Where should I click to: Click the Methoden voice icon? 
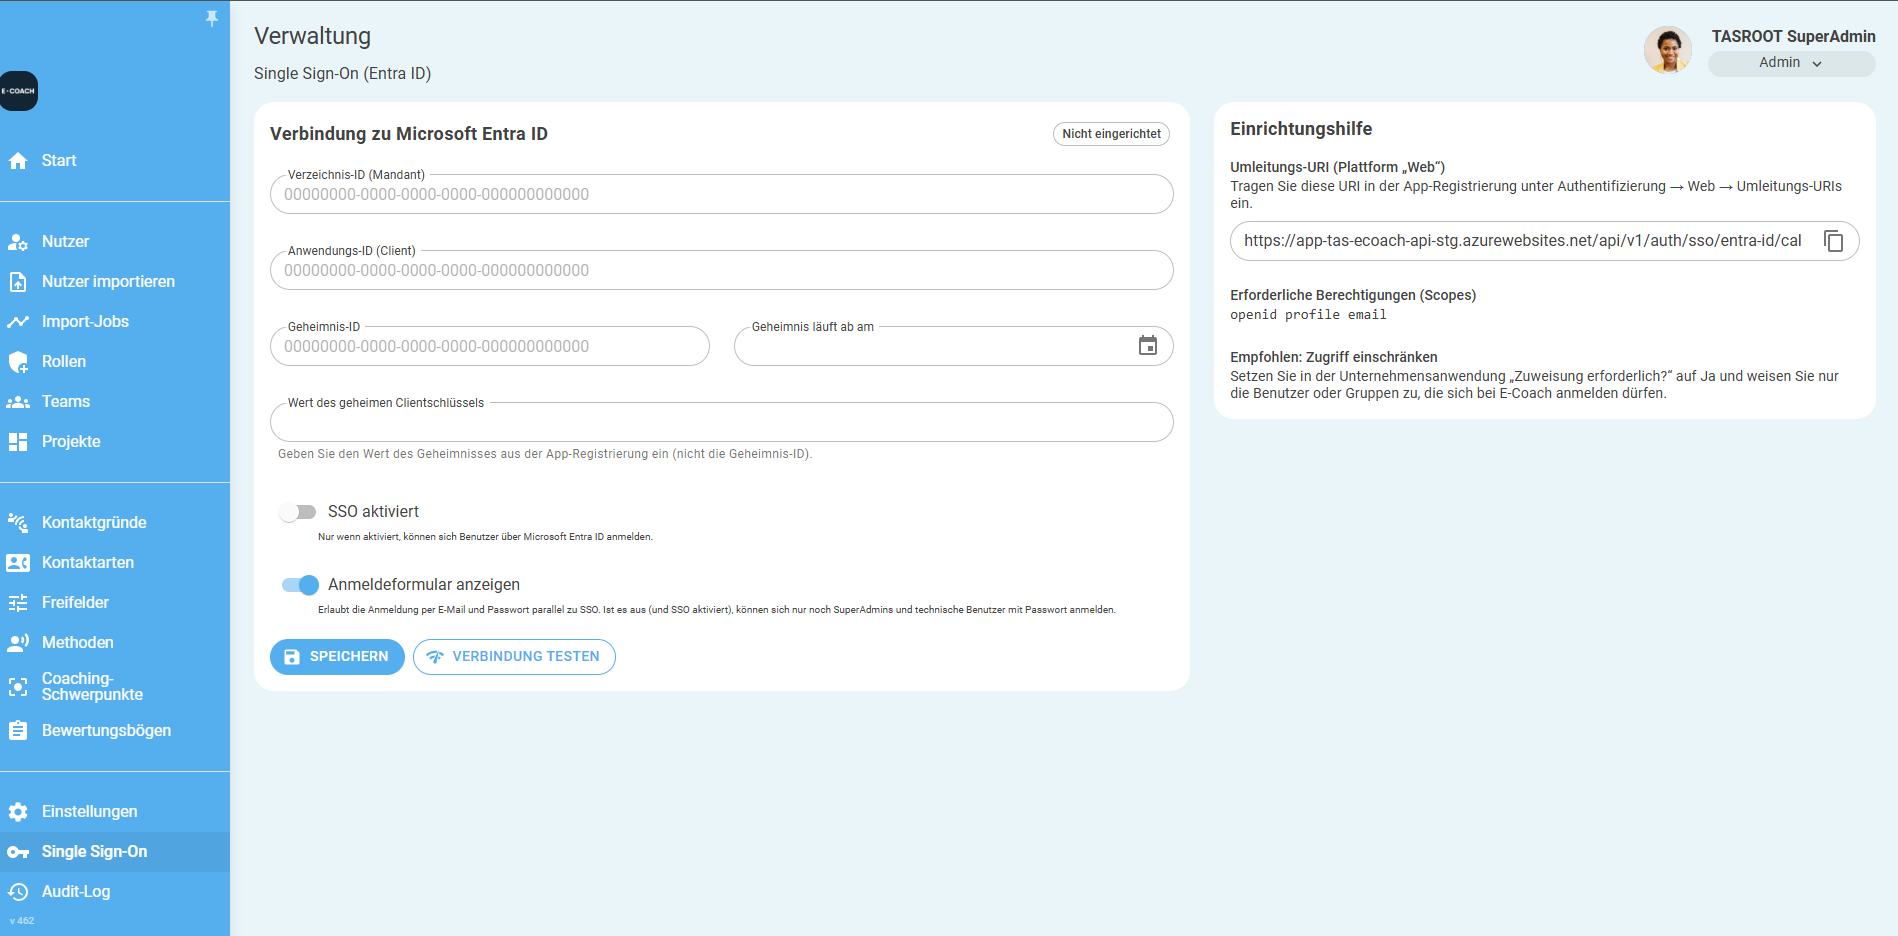click(x=18, y=643)
